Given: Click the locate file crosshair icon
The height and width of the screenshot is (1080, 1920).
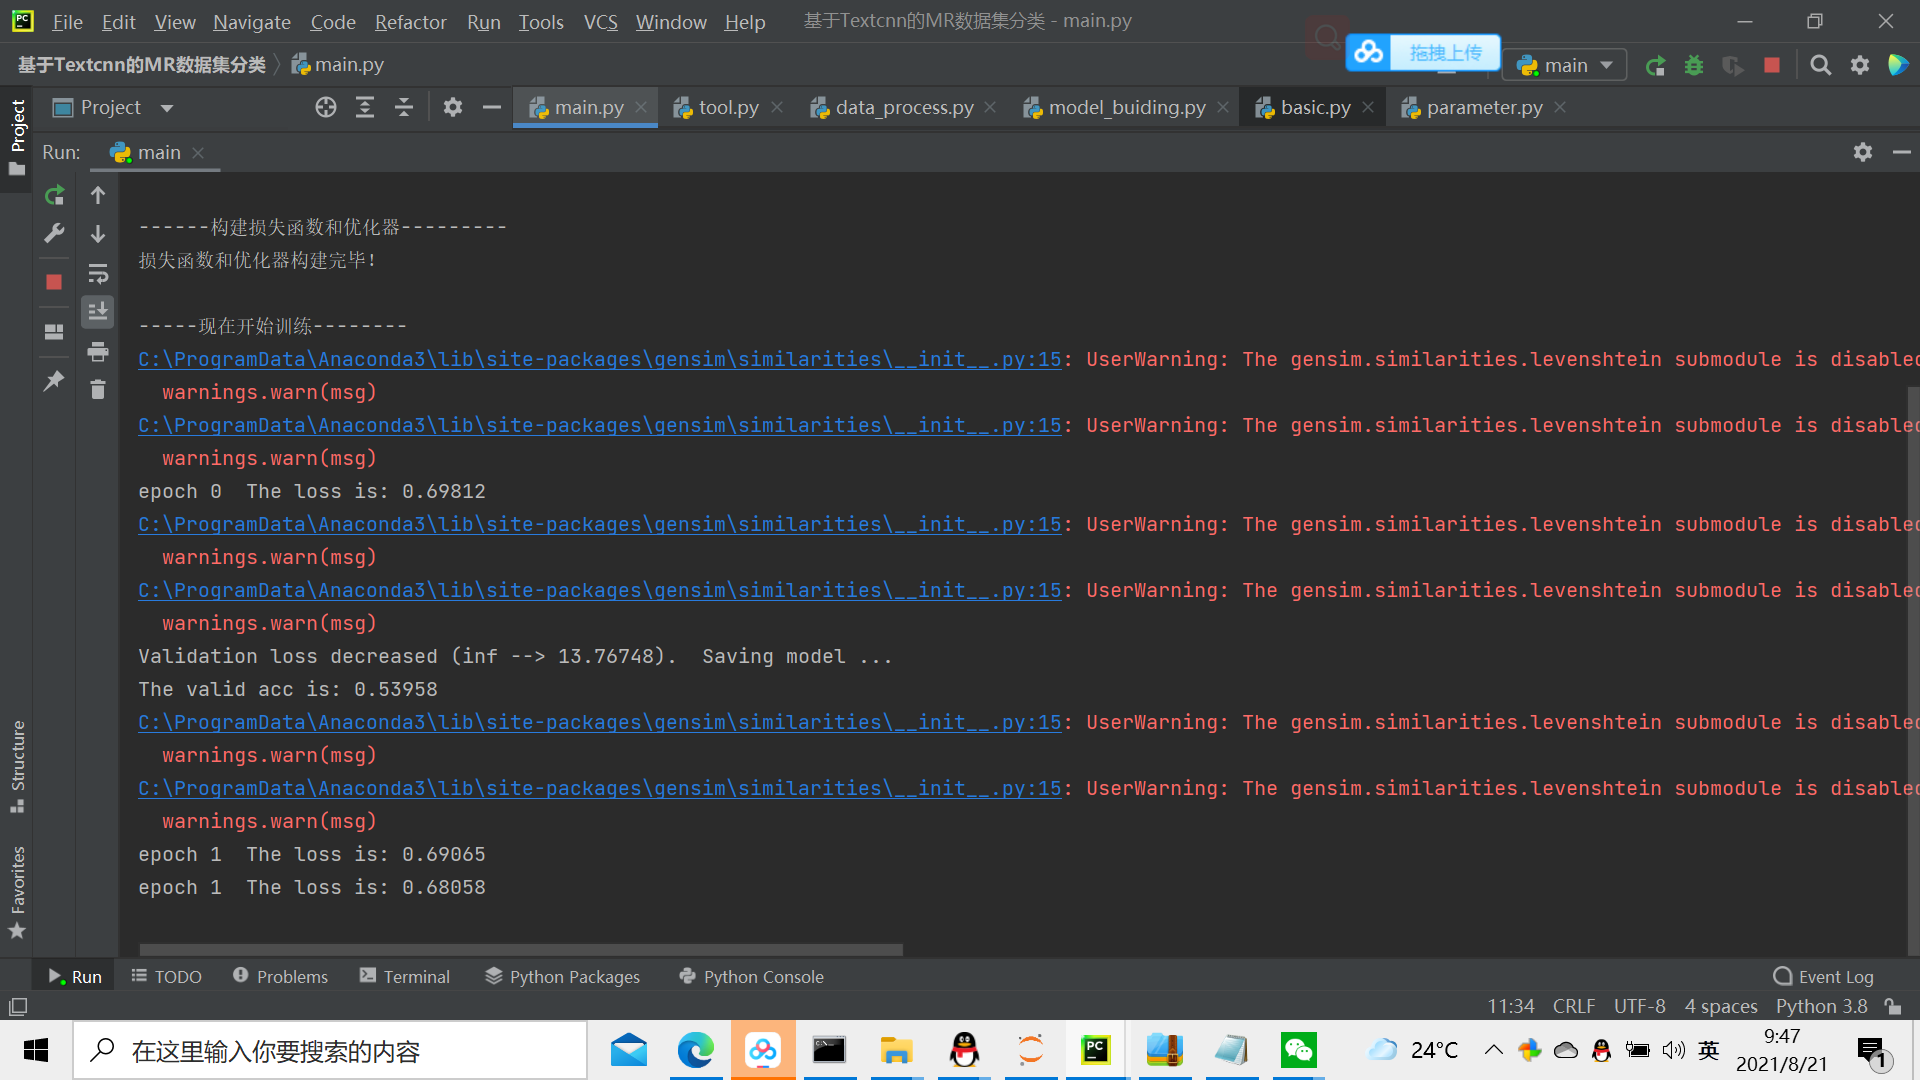Looking at the screenshot, I should [326, 108].
